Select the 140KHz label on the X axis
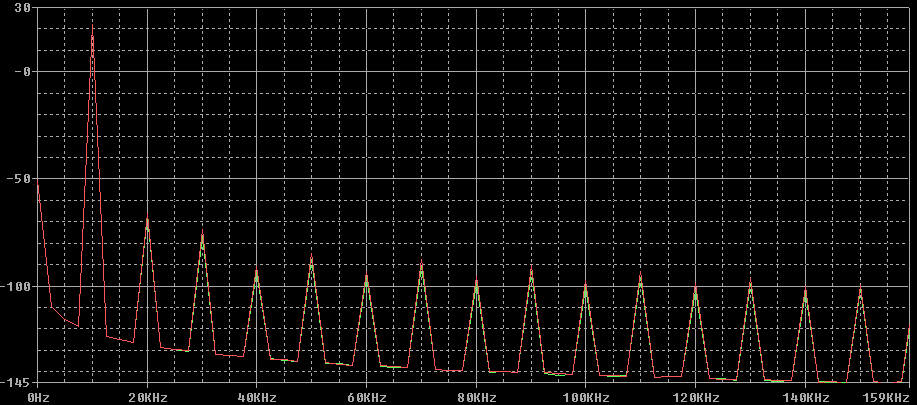The height and width of the screenshot is (405, 917). [x=805, y=398]
